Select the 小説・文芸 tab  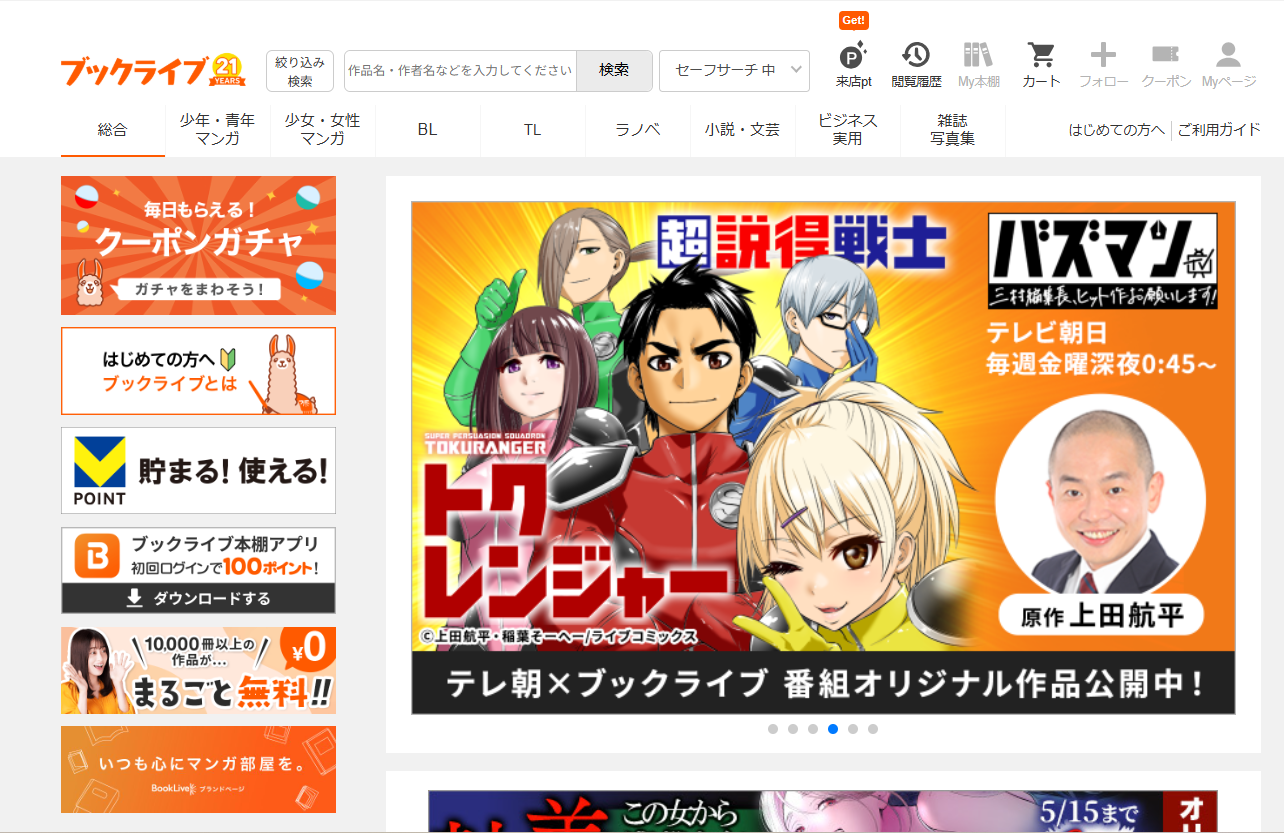point(743,130)
